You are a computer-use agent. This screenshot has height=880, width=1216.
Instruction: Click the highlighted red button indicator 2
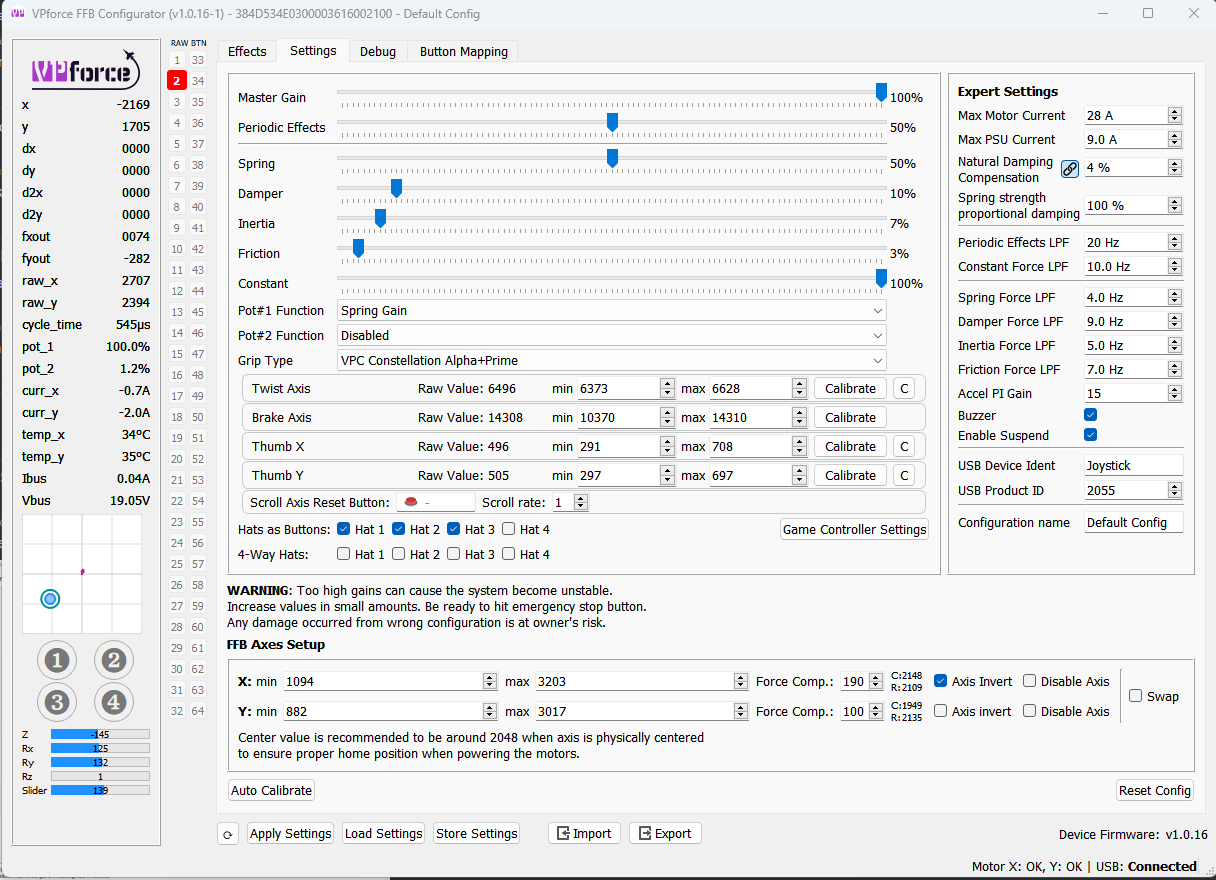(176, 80)
